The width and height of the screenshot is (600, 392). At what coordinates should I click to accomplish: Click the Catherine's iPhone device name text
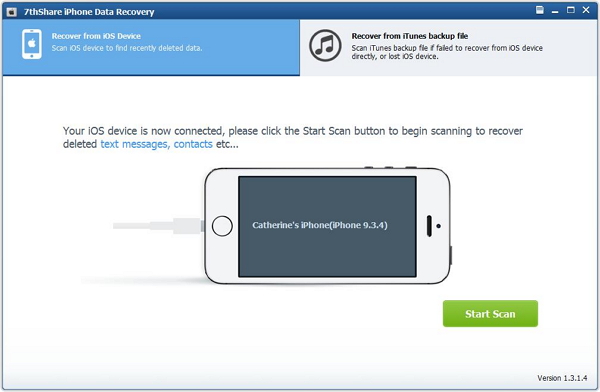point(320,225)
